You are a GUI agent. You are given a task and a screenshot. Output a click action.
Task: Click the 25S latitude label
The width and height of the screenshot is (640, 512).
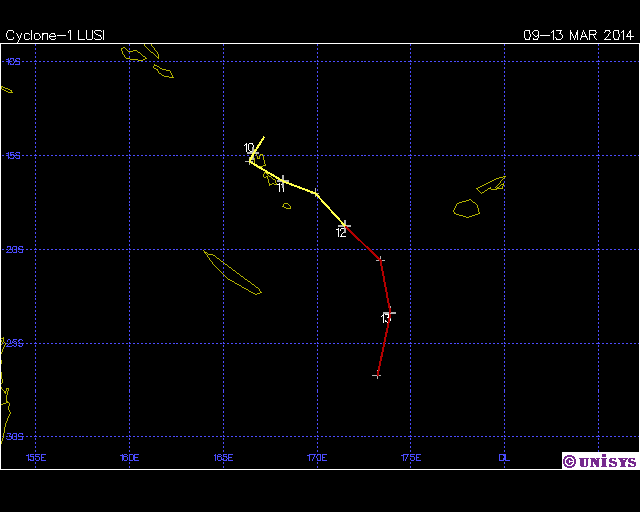14,343
